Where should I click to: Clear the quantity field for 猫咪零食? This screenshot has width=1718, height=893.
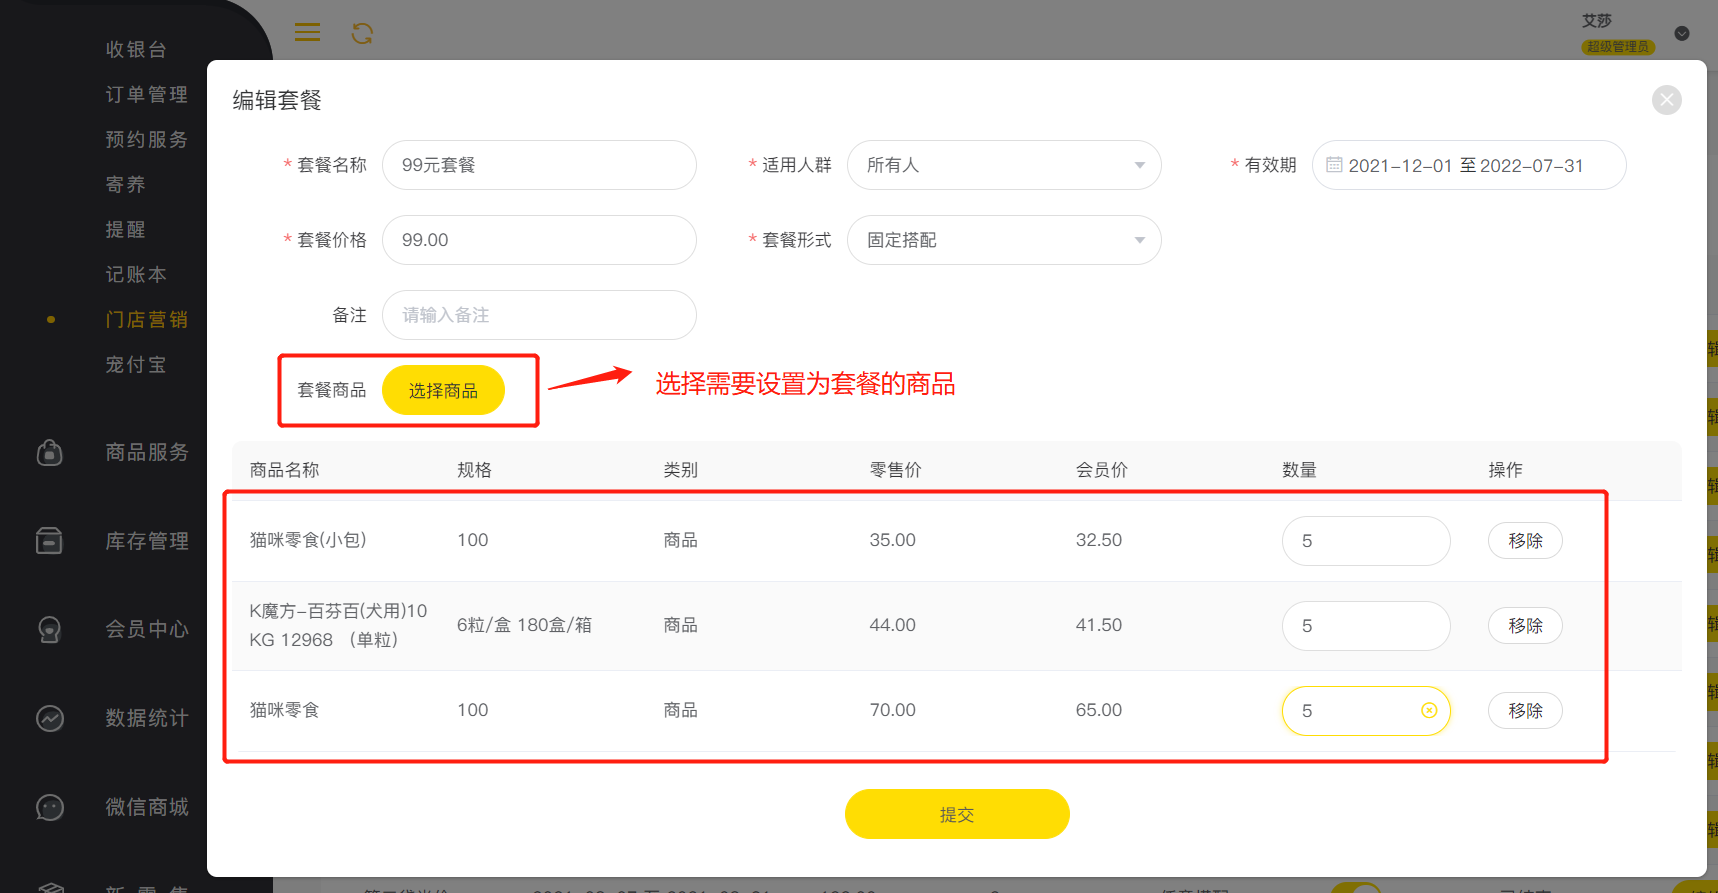click(x=1429, y=710)
